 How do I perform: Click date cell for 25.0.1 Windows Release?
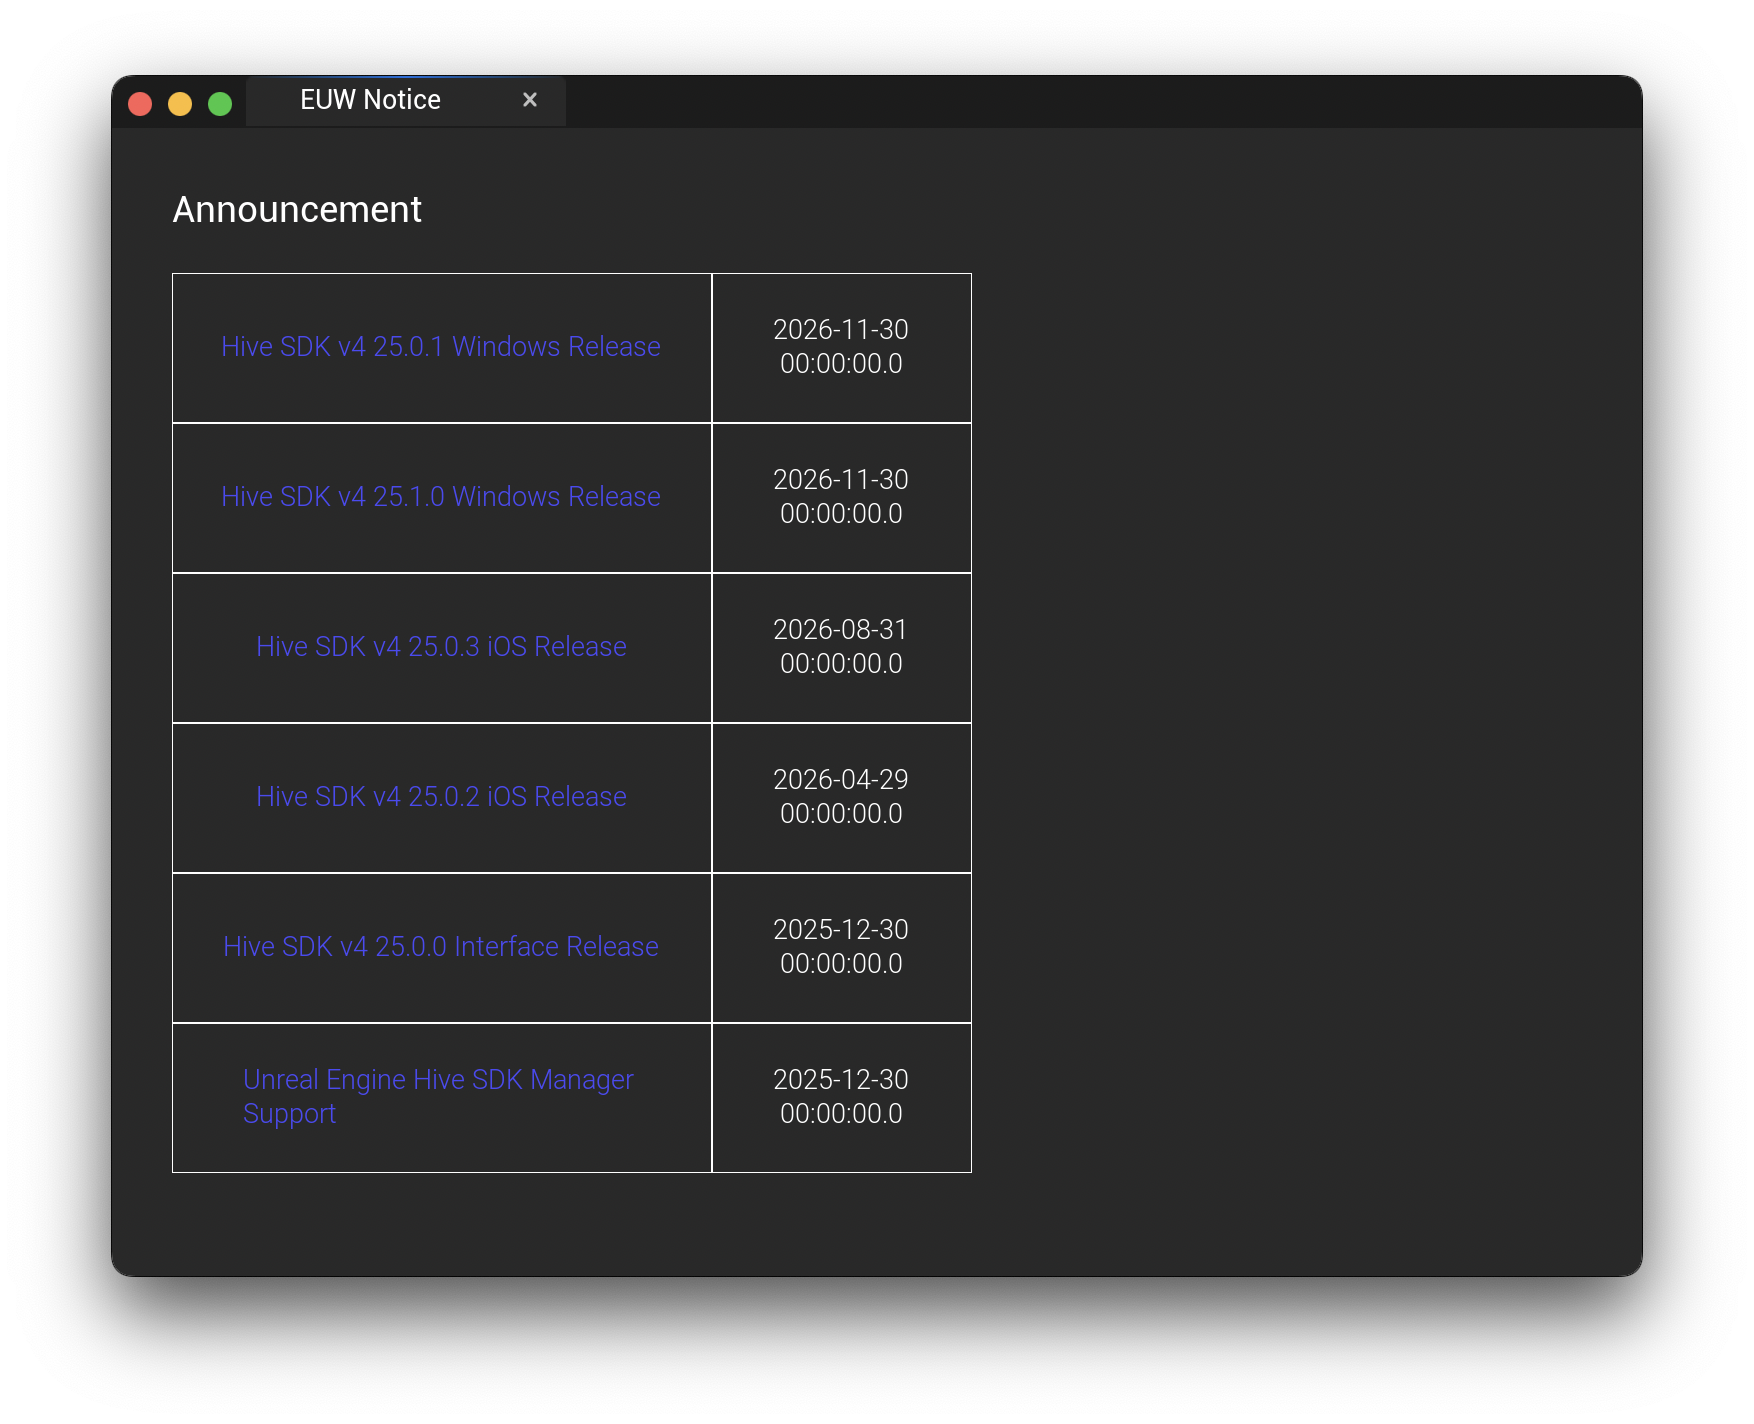tap(841, 347)
